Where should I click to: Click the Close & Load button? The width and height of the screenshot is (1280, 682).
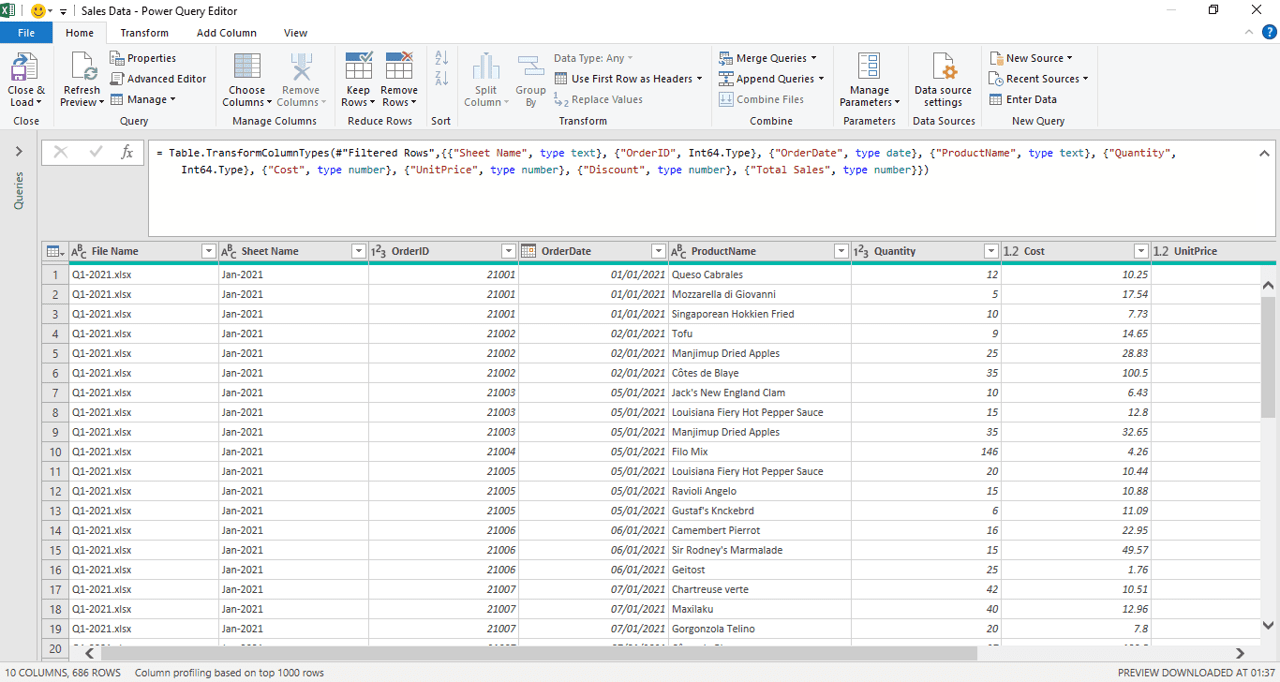point(26,80)
